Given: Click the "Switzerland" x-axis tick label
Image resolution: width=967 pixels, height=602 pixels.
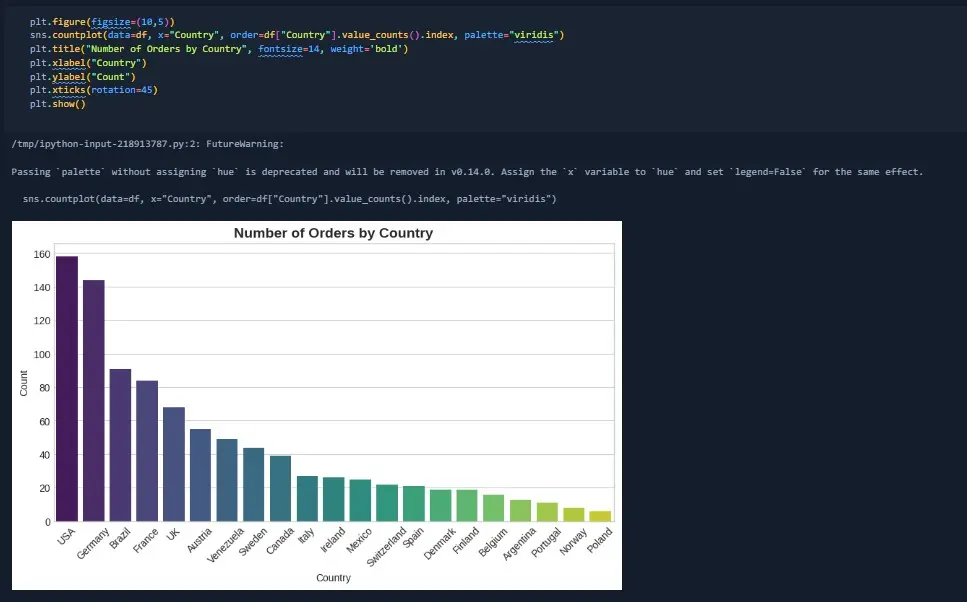Looking at the screenshot, I should point(385,547).
